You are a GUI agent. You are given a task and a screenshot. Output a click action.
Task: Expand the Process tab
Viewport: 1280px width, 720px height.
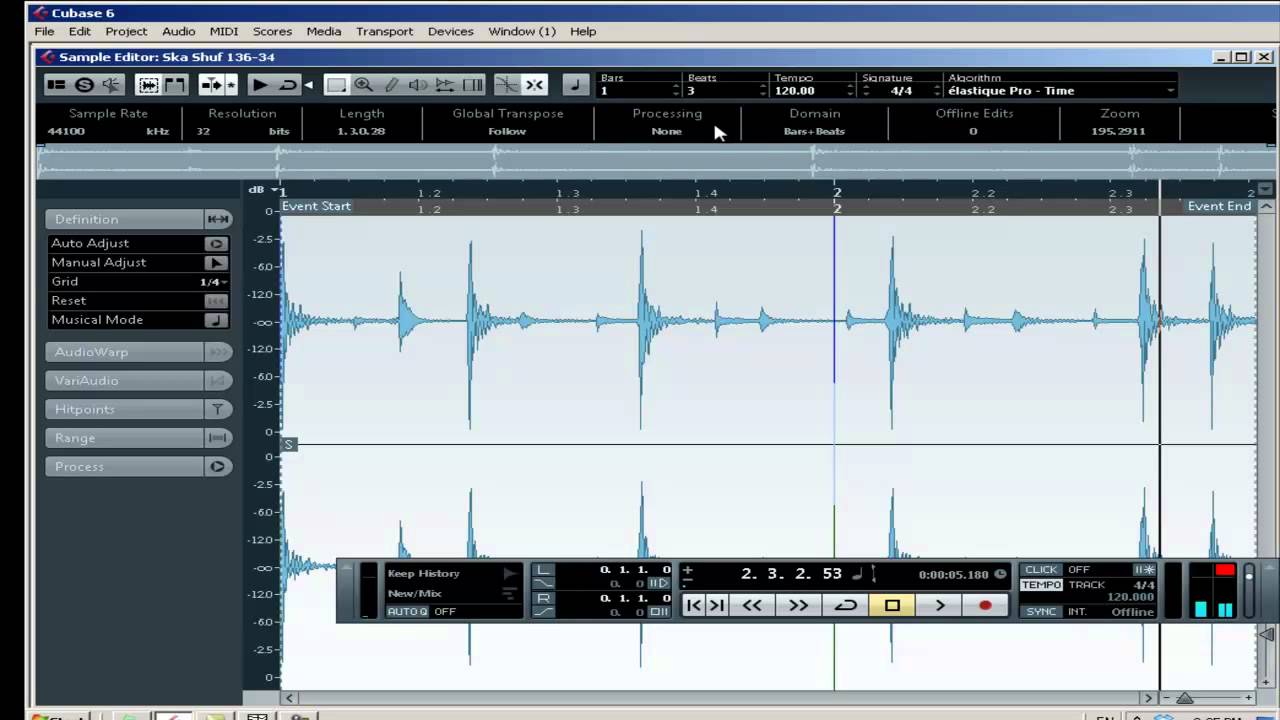[x=138, y=466]
